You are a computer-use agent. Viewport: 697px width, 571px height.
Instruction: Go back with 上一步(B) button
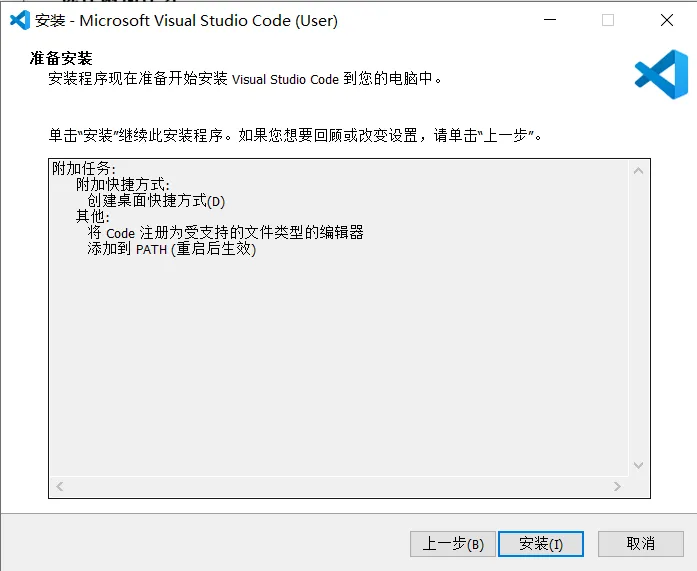pyautogui.click(x=453, y=544)
